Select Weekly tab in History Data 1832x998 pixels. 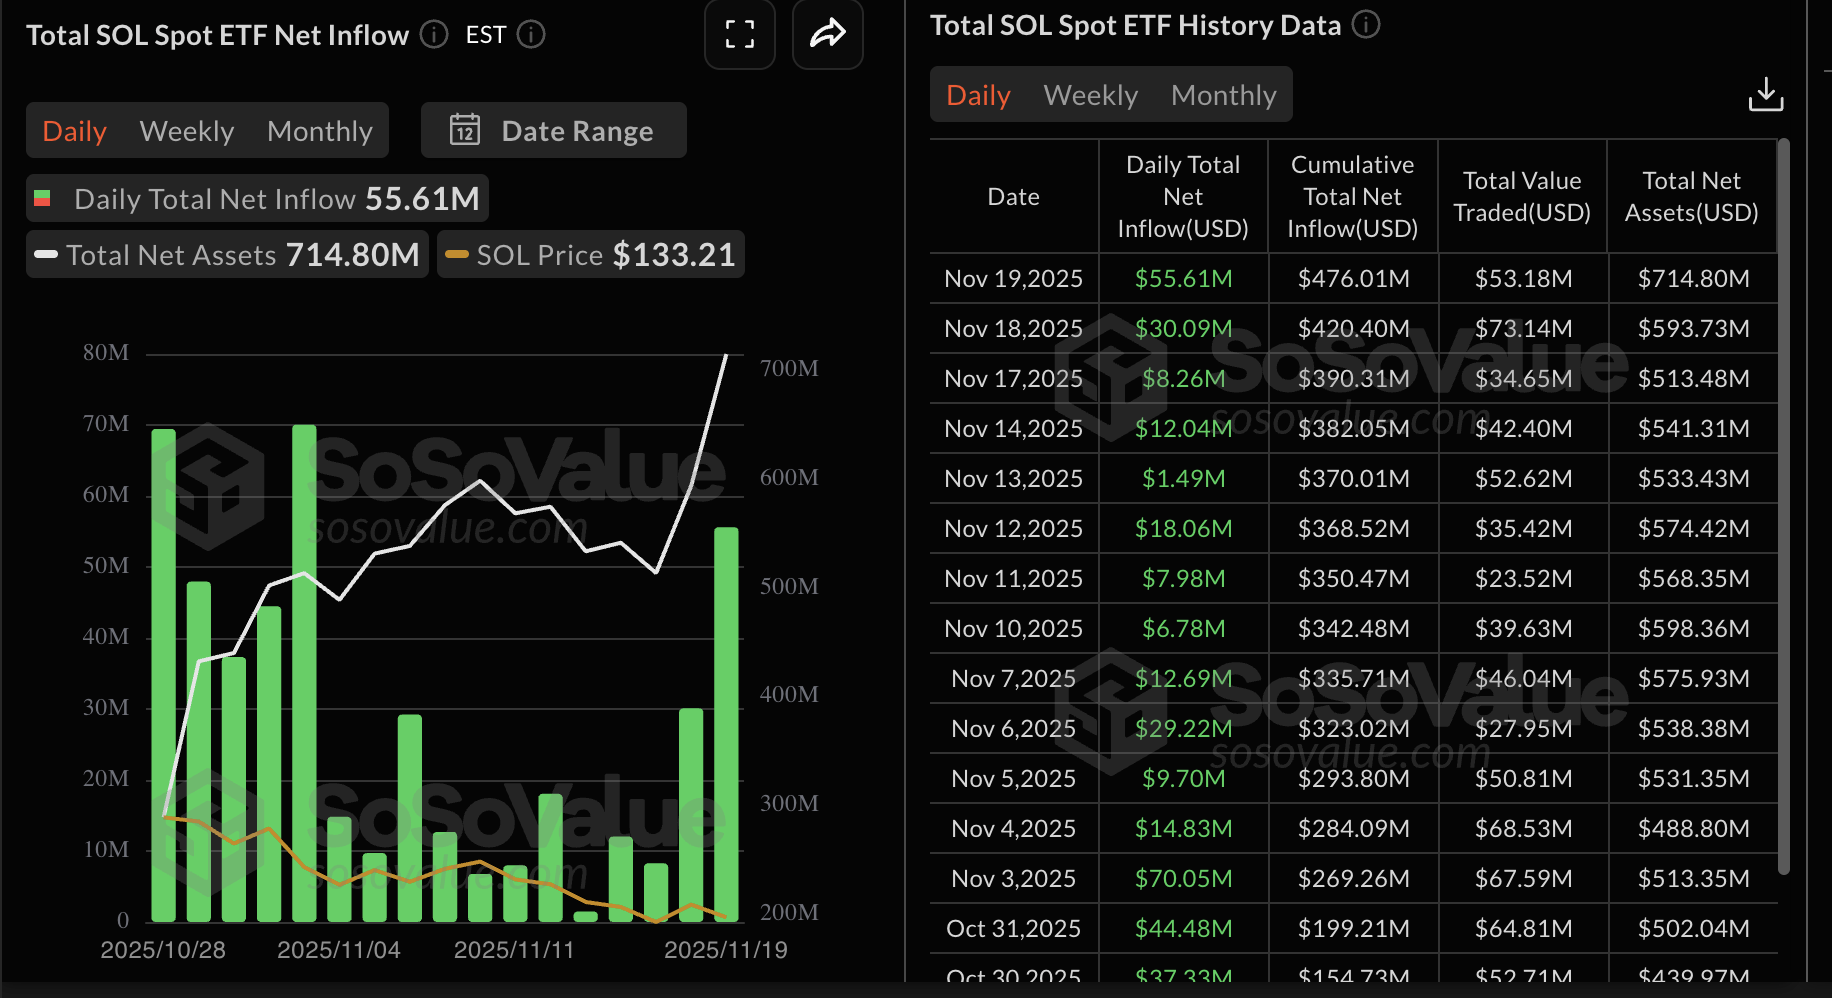point(1090,95)
